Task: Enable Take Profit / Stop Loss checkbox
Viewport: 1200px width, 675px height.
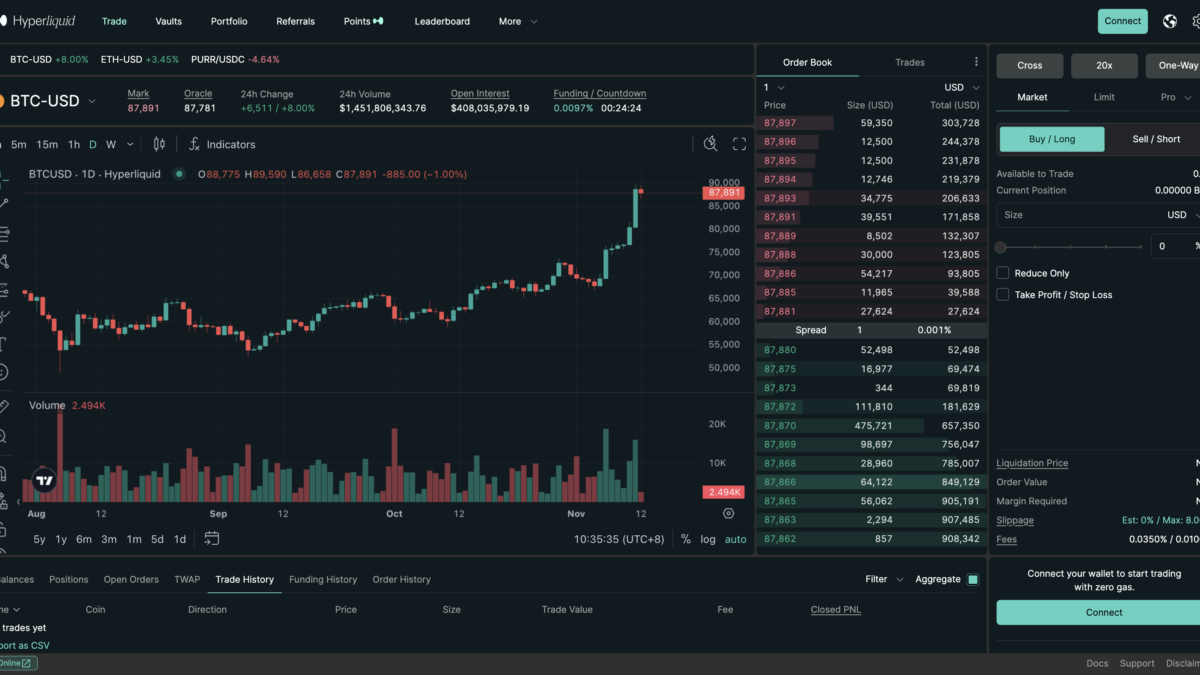Action: [1003, 295]
